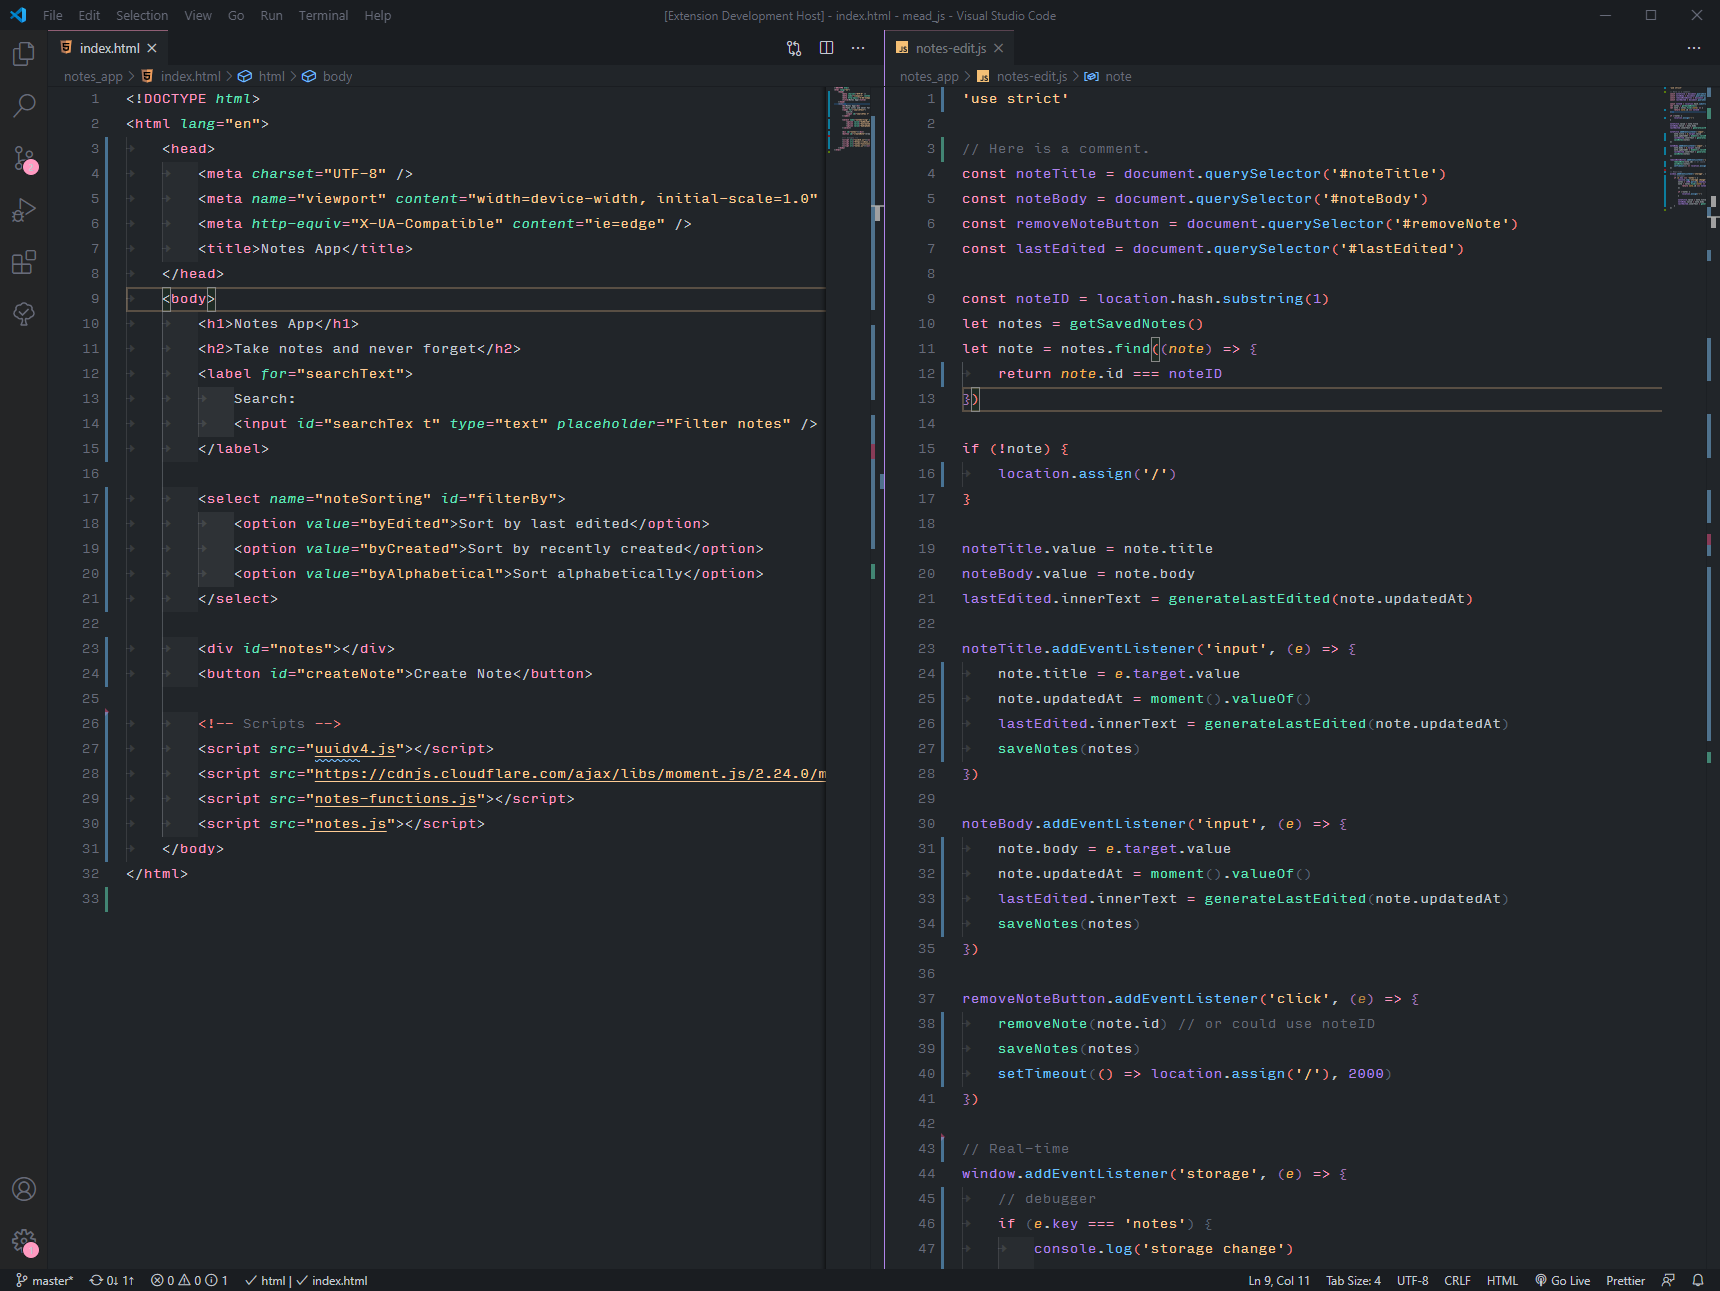Go to line via Ln 9, Col 11
Screen dimensions: 1720x1291
pyautogui.click(x=1278, y=1280)
